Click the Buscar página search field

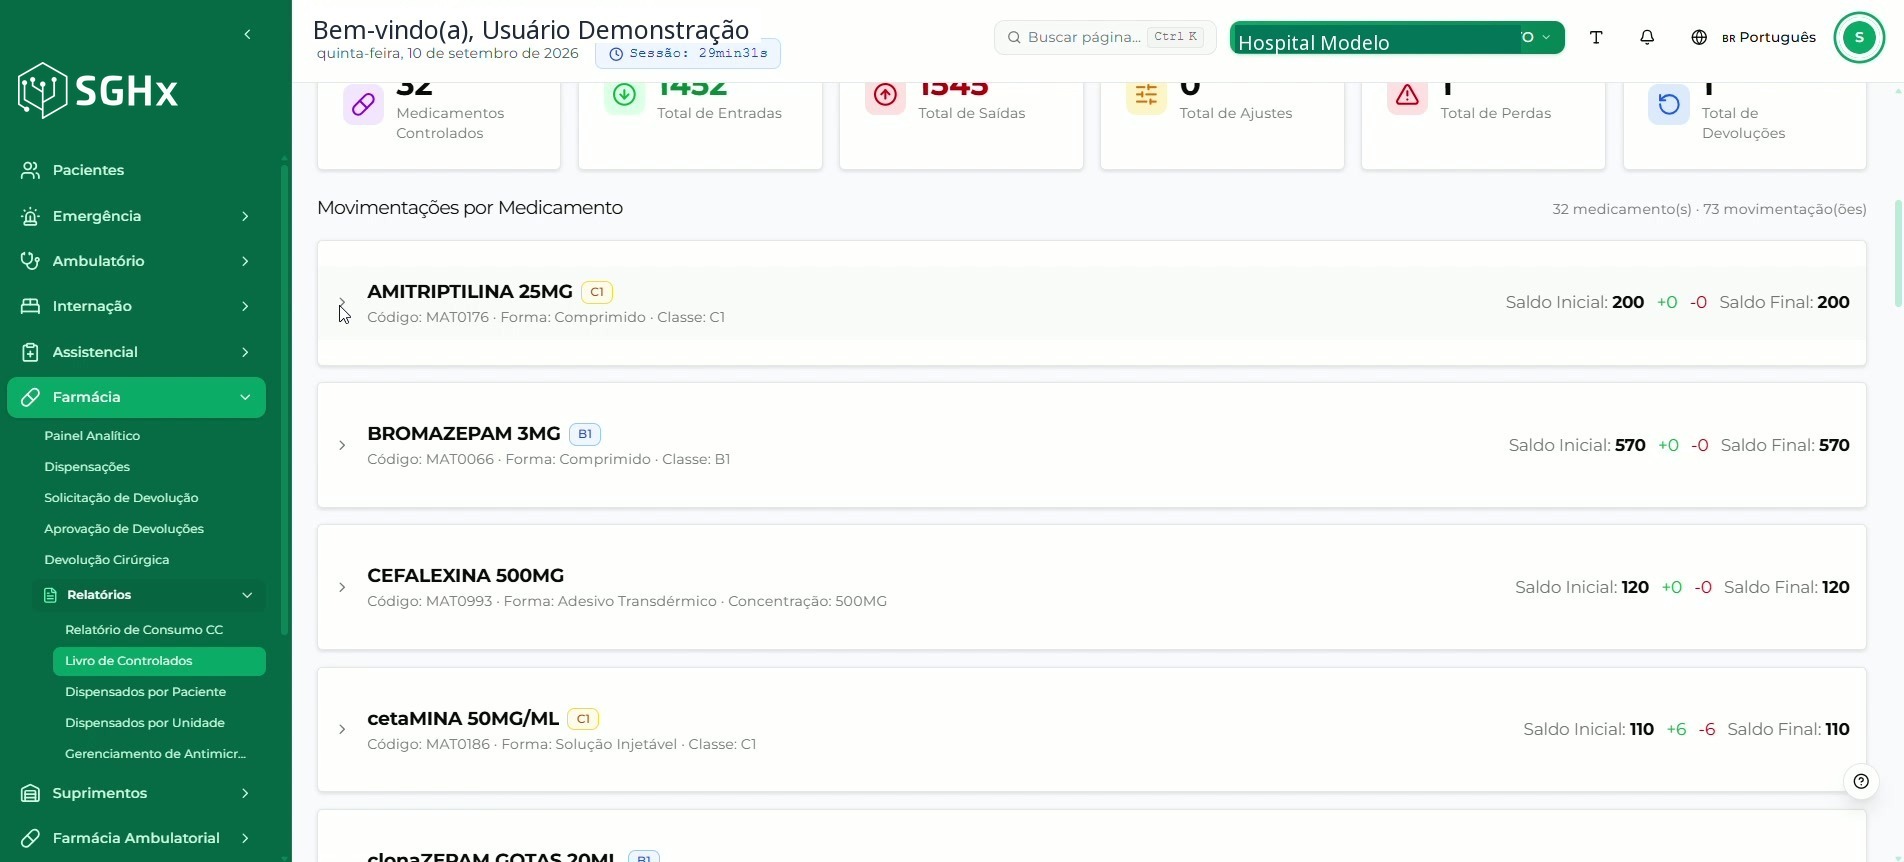pyautogui.click(x=1105, y=37)
